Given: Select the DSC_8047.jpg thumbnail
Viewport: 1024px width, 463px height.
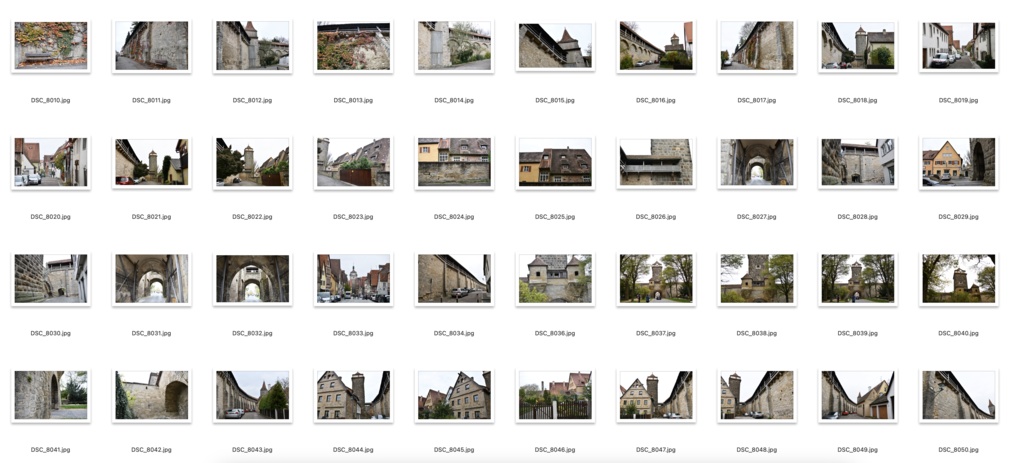Looking at the screenshot, I should 656,395.
